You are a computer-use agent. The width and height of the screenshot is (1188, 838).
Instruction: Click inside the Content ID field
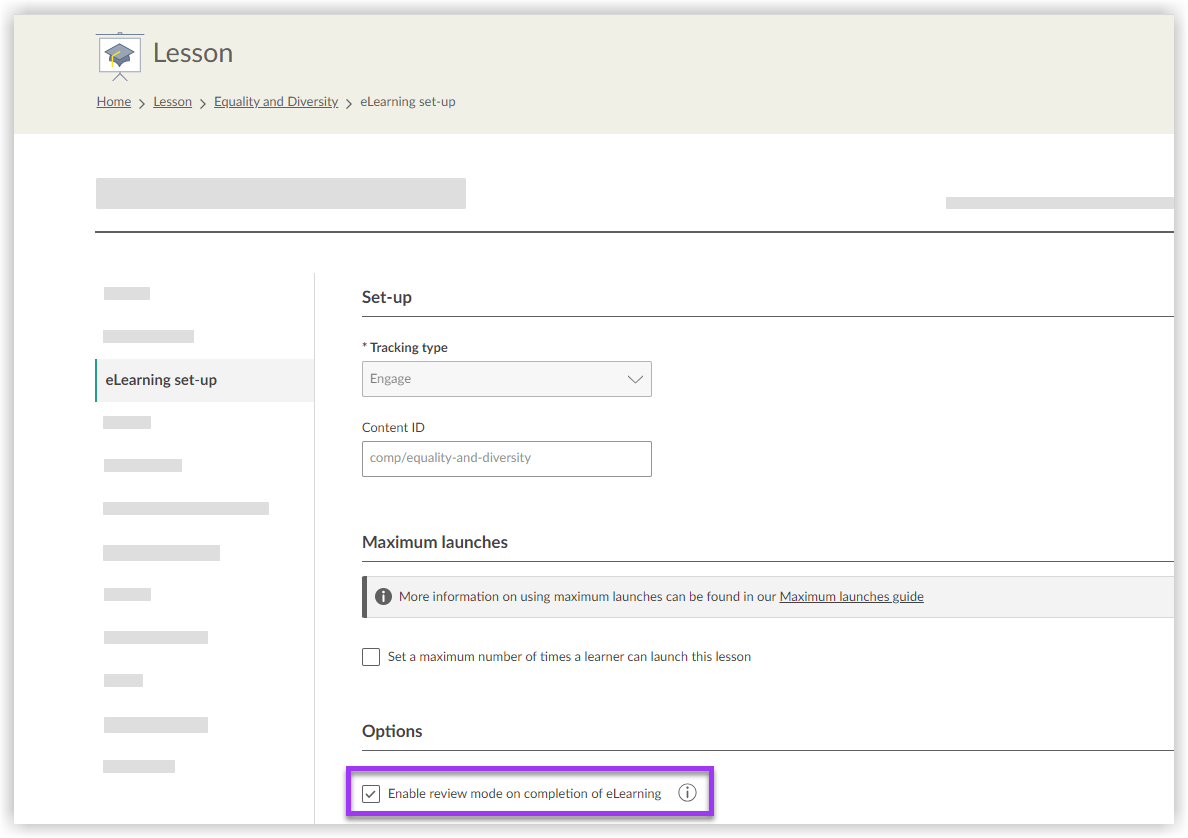coord(506,458)
